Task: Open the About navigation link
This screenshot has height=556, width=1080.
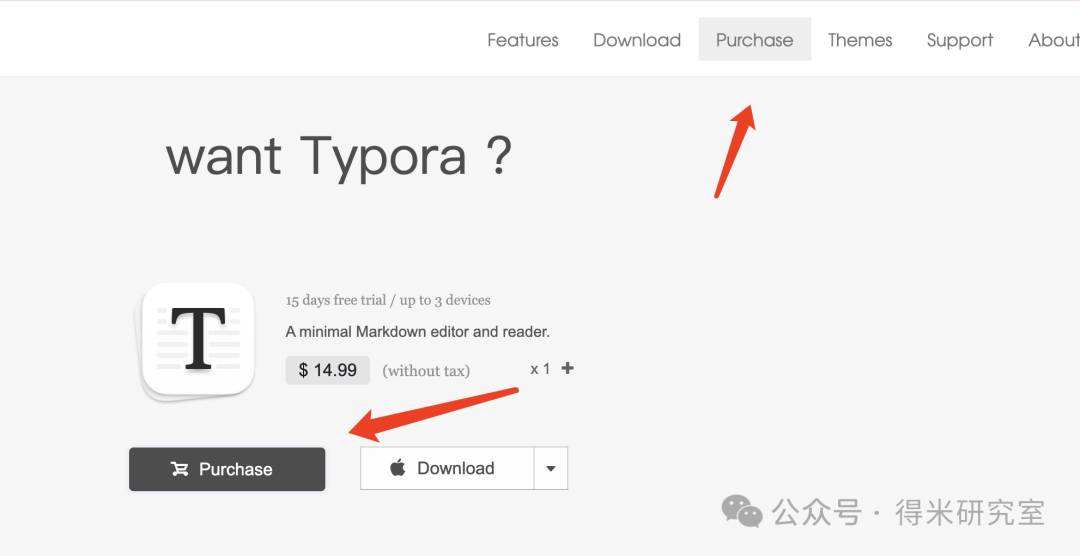Action: pos(1054,40)
